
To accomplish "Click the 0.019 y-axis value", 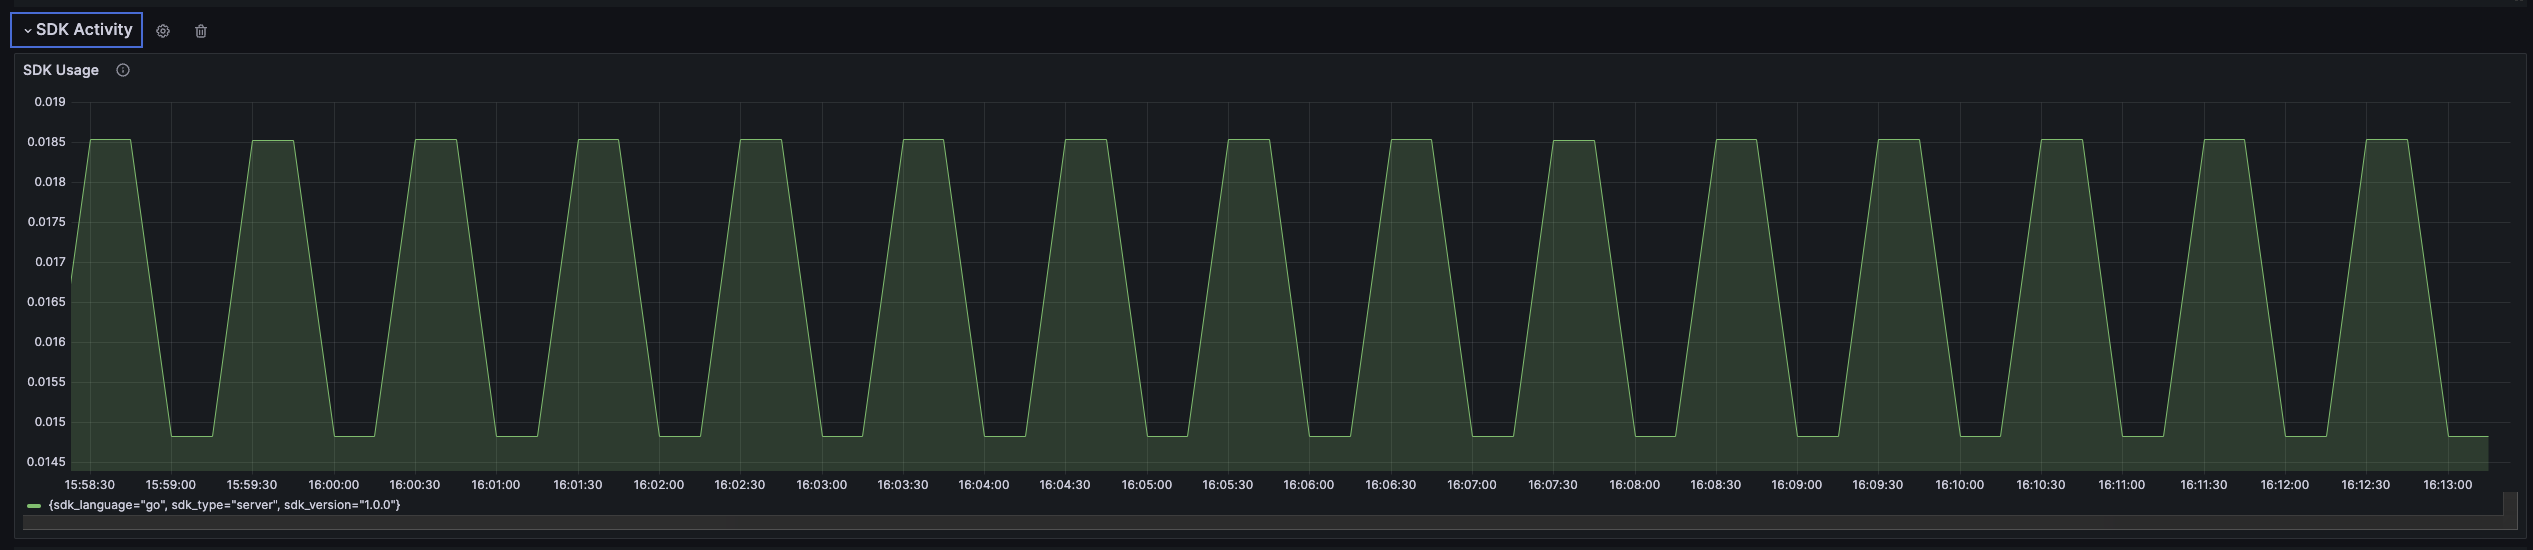I will pos(50,102).
